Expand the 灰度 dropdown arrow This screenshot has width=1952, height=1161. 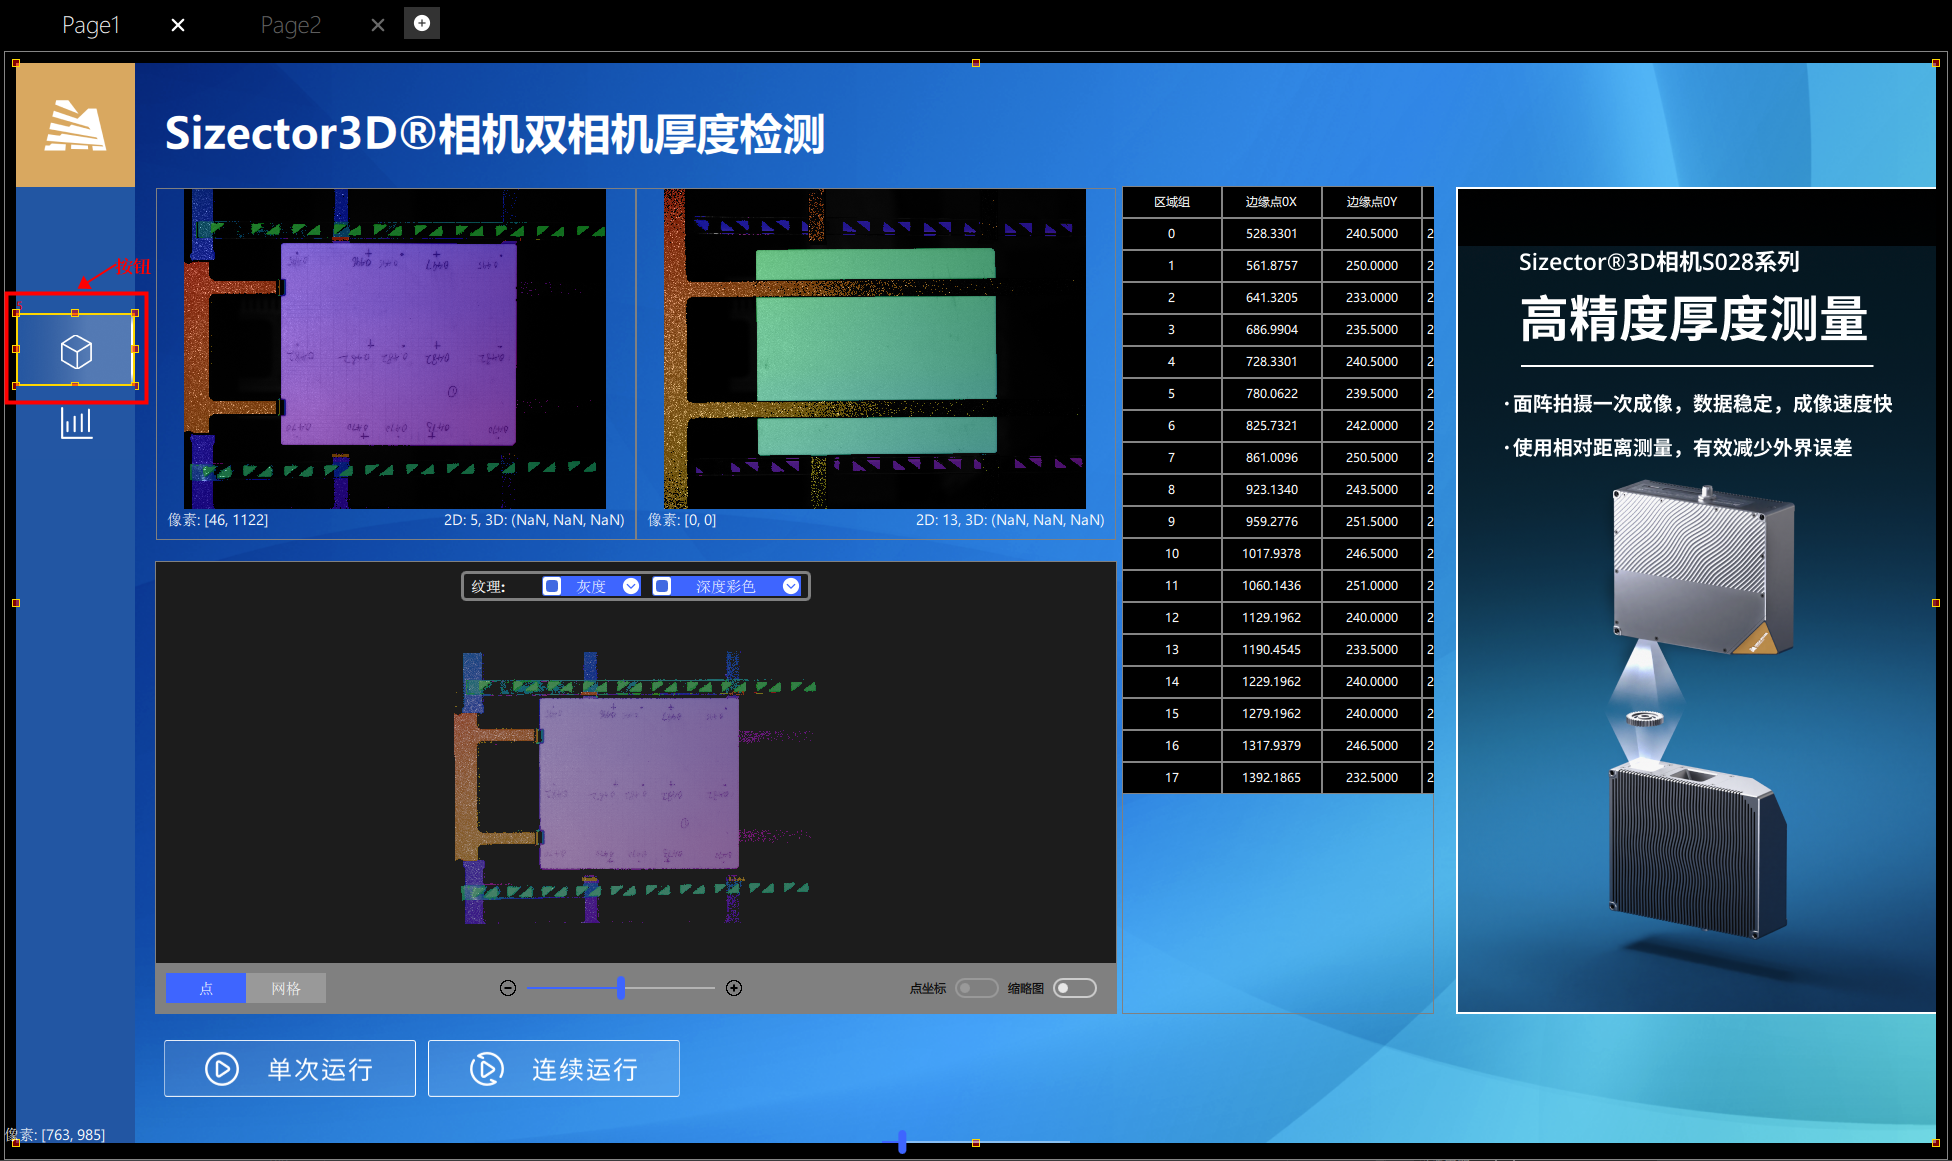pos(631,586)
